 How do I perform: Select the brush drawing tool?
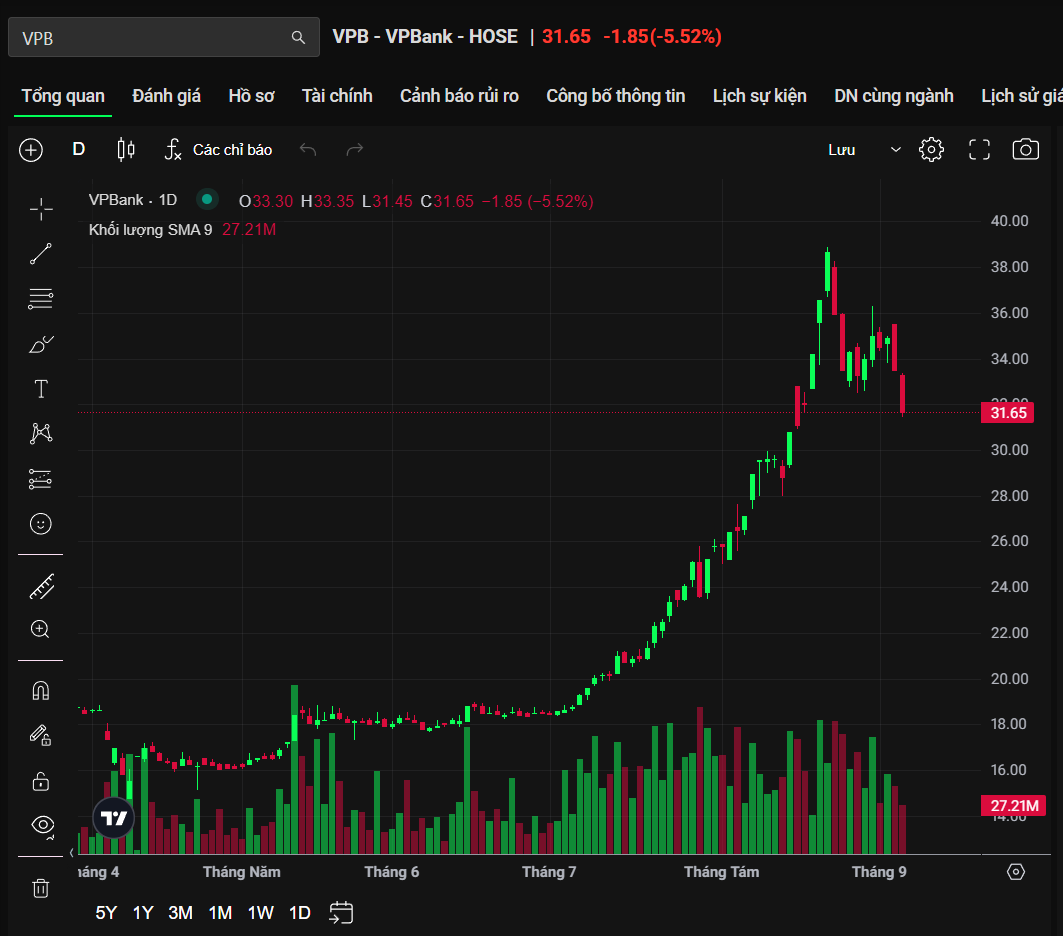41,344
